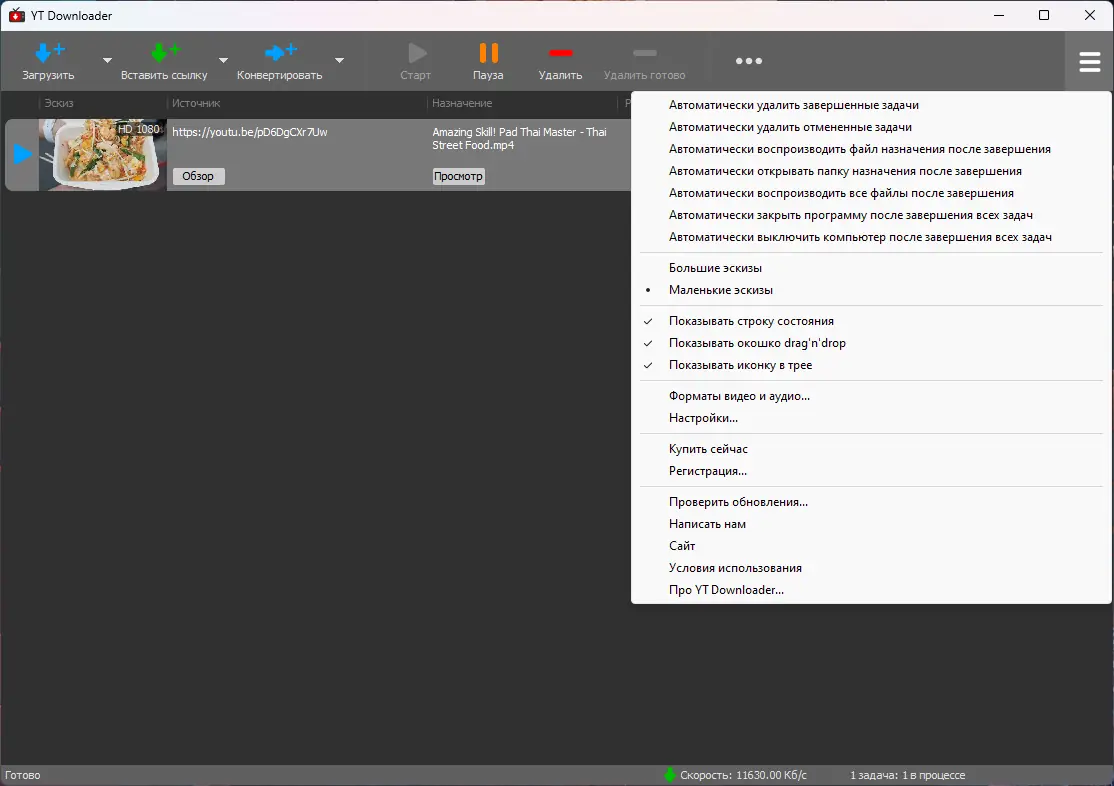Screen dimensions: 1114x786
Task: Maximize the YT Downloader window
Action: point(1044,15)
